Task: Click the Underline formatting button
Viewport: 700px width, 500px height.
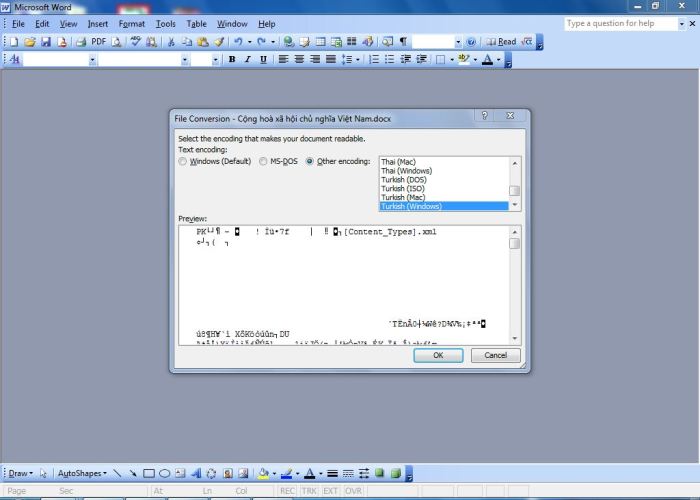Action: (x=263, y=59)
